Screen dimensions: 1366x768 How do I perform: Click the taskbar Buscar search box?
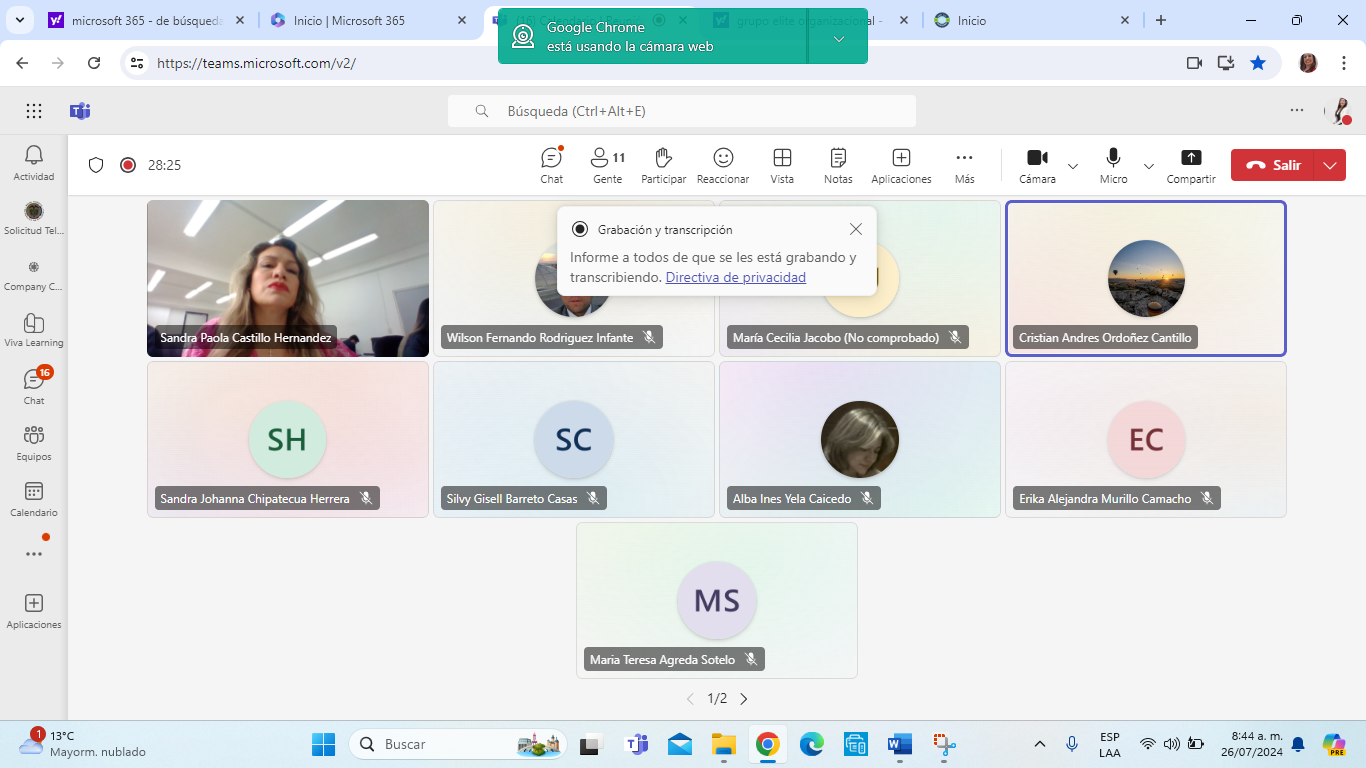click(457, 744)
